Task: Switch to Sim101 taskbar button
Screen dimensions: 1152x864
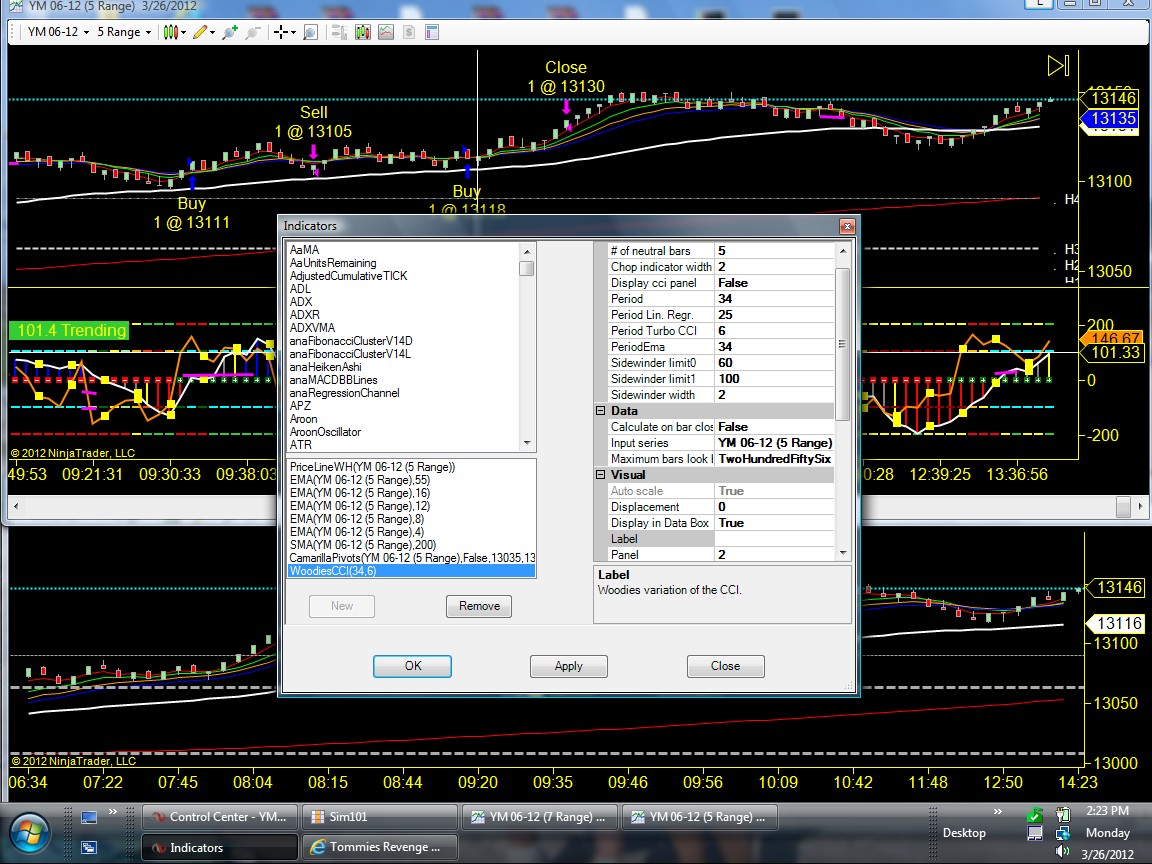Action: point(379,817)
